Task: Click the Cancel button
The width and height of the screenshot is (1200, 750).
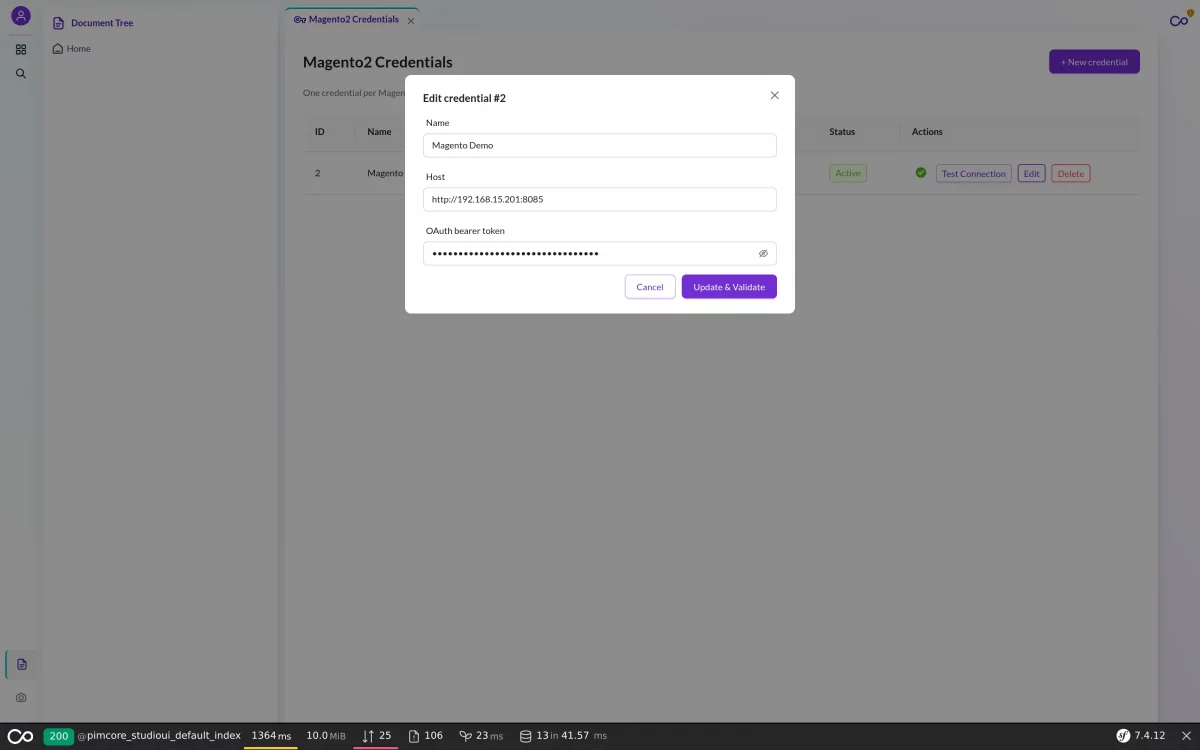Action: coord(650,287)
